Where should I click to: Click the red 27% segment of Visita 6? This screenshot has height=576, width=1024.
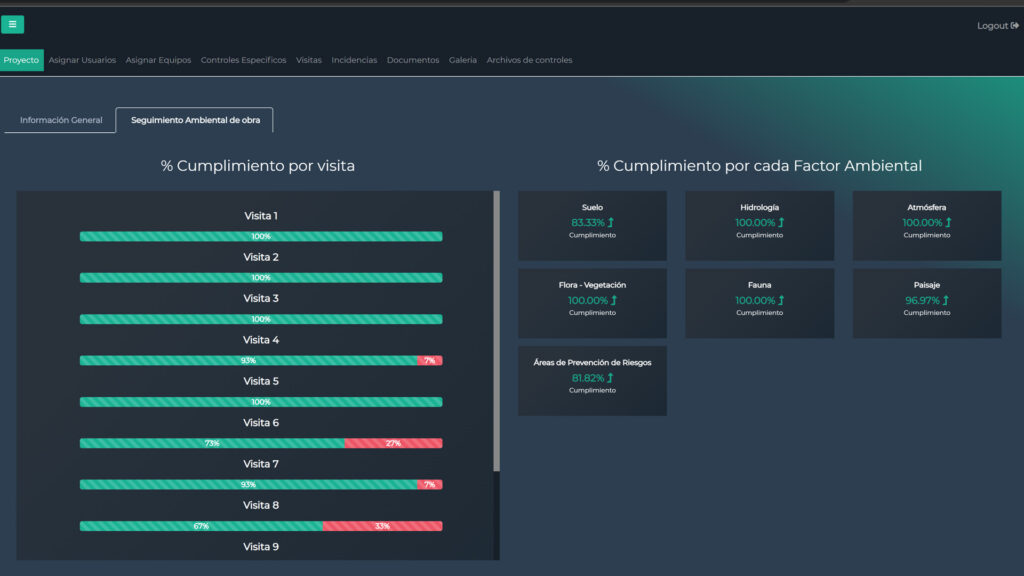coord(394,443)
